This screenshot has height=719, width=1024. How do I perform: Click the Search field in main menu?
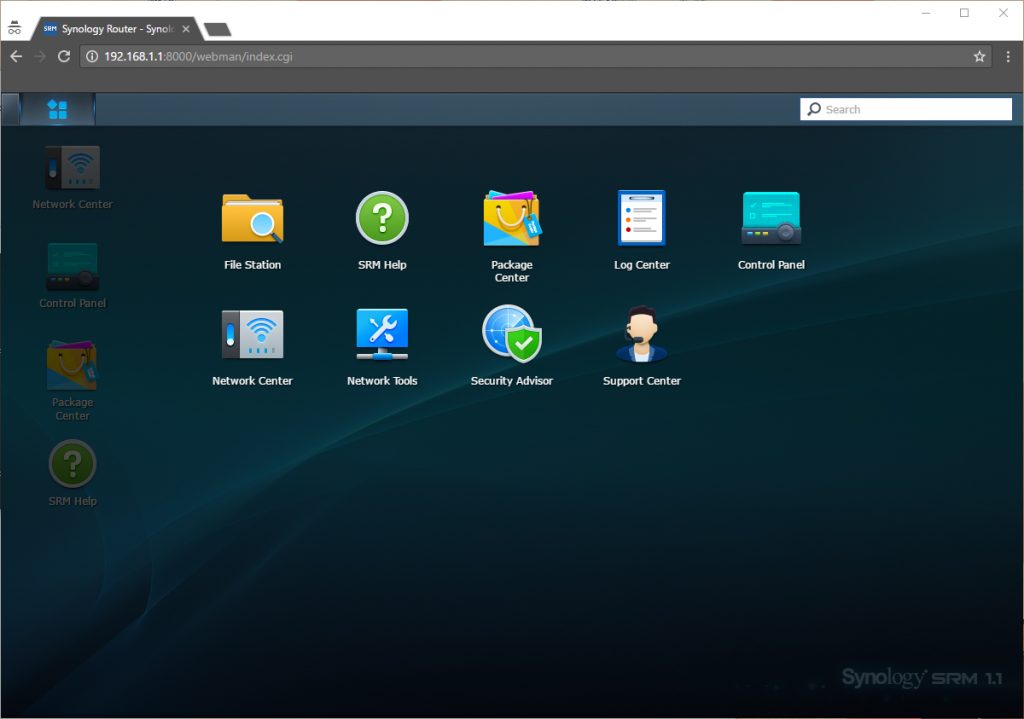[x=906, y=109]
